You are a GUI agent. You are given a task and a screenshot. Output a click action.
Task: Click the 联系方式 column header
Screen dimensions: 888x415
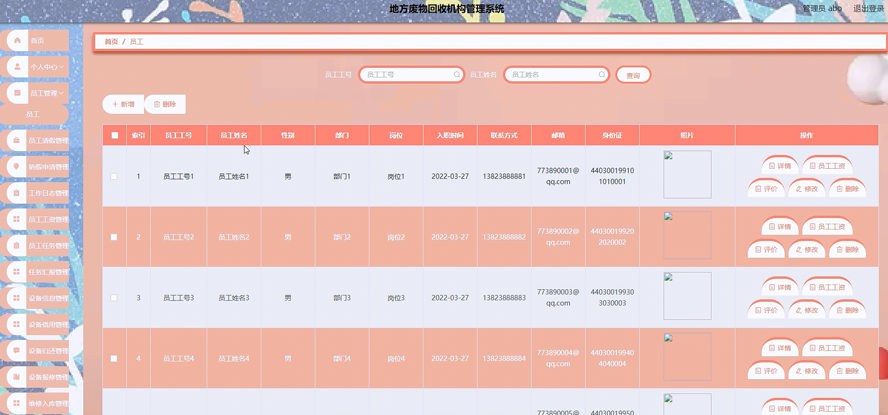(x=504, y=135)
